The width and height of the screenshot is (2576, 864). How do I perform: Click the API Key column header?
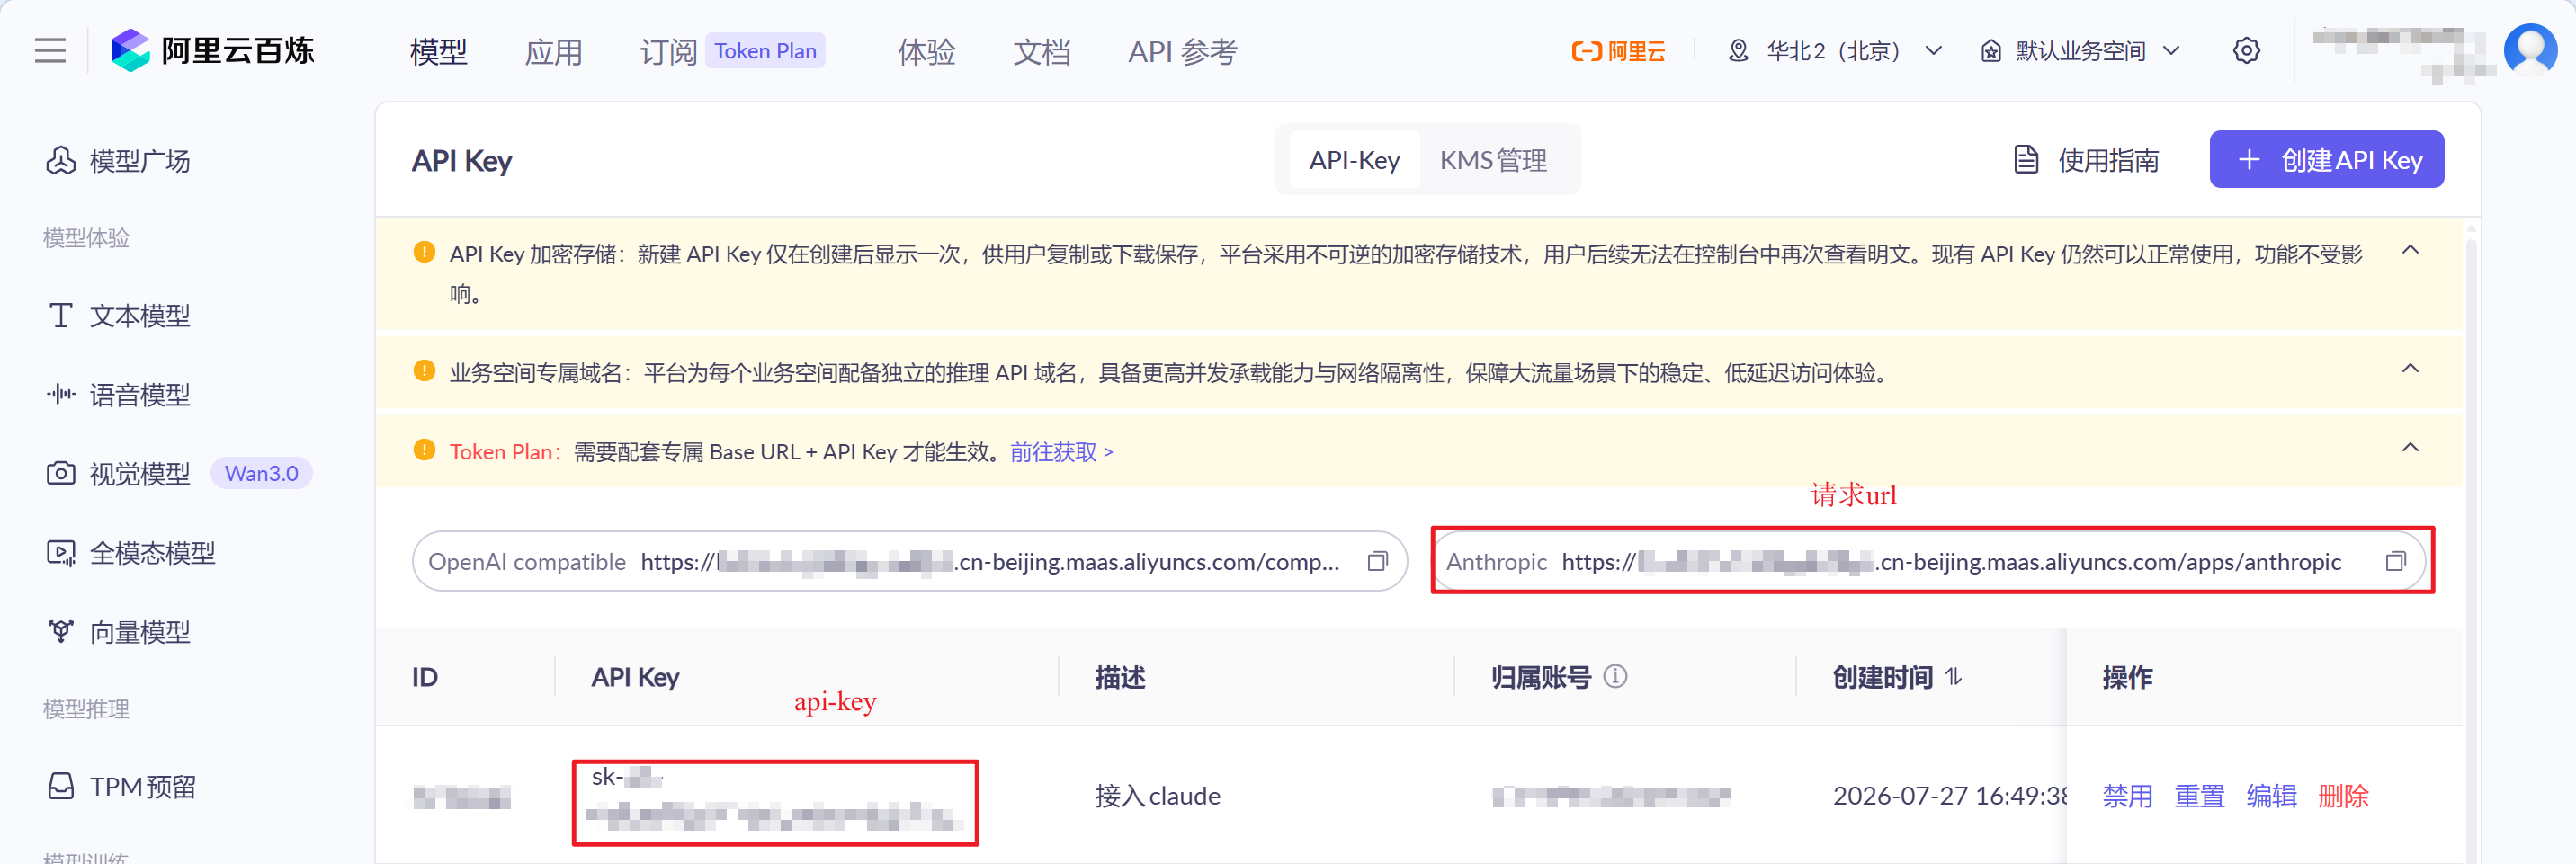[635, 677]
